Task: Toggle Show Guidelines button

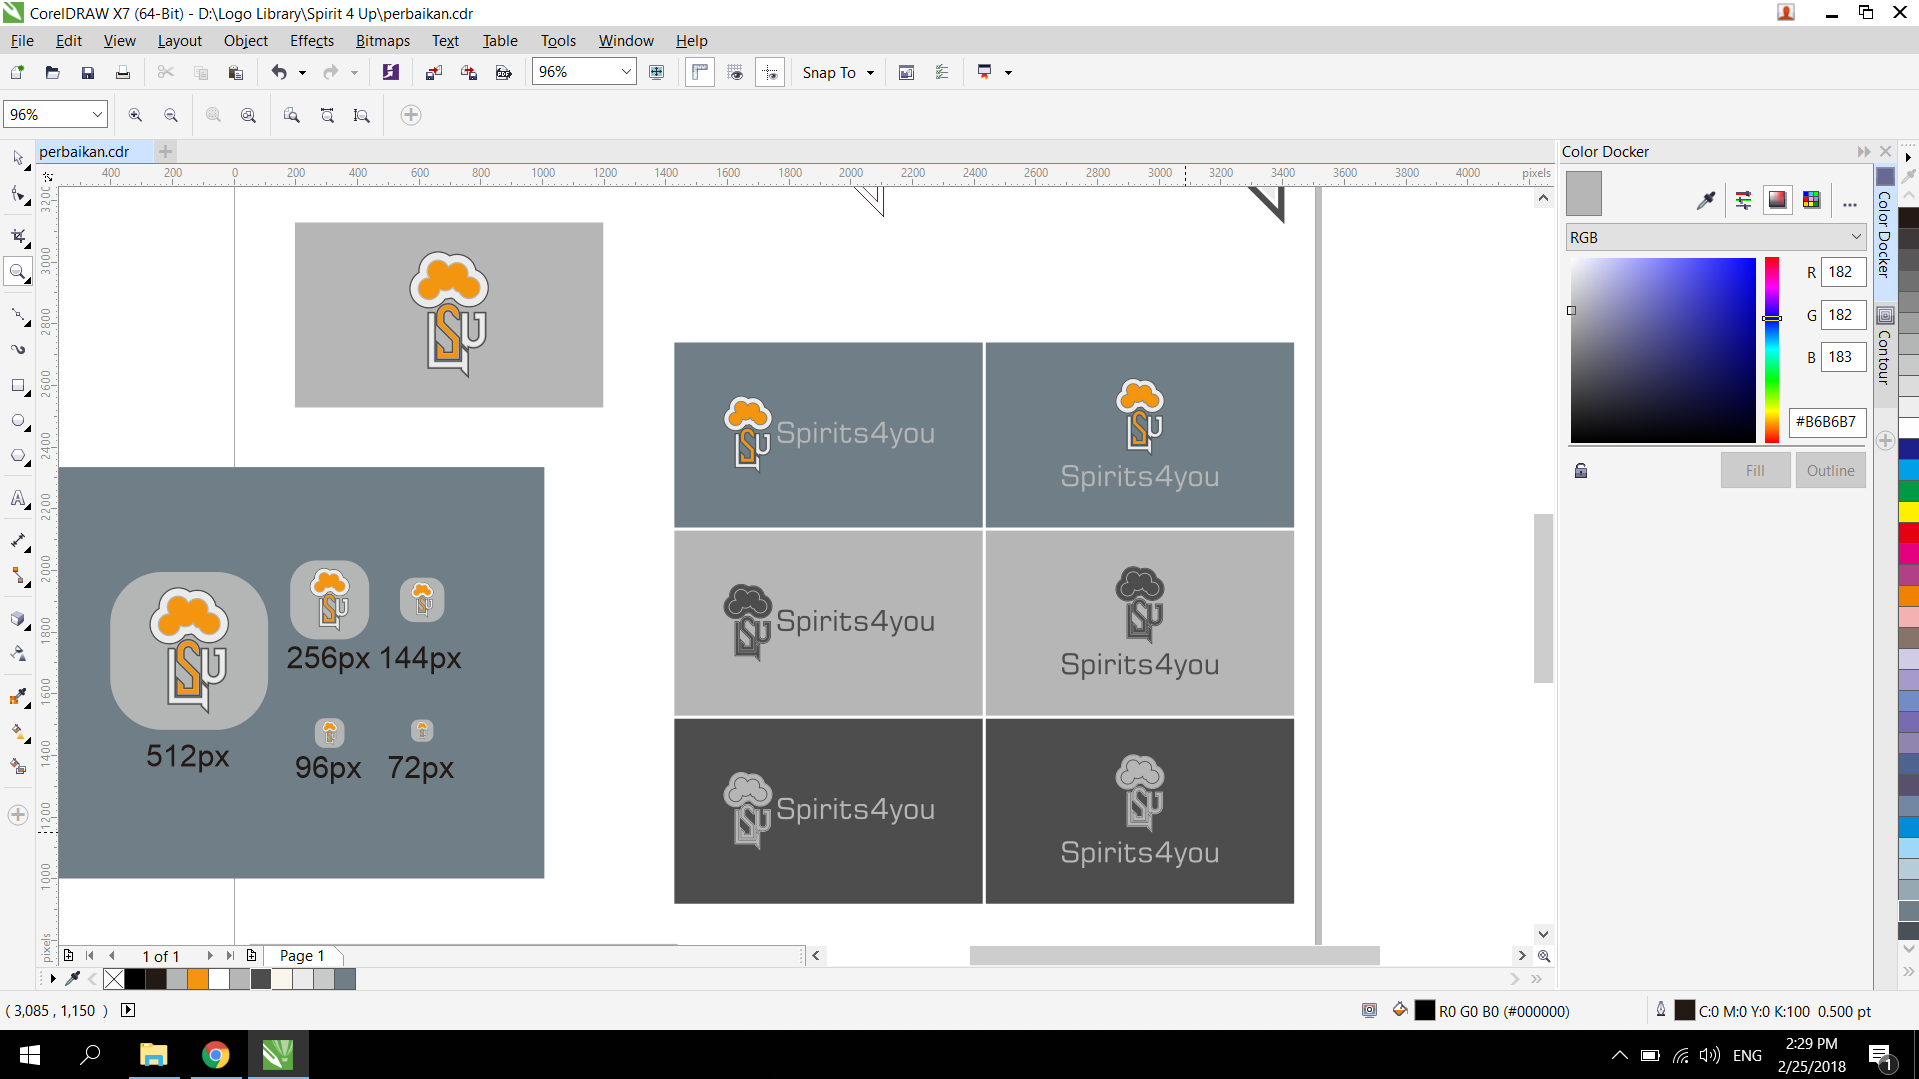Action: 770,72
